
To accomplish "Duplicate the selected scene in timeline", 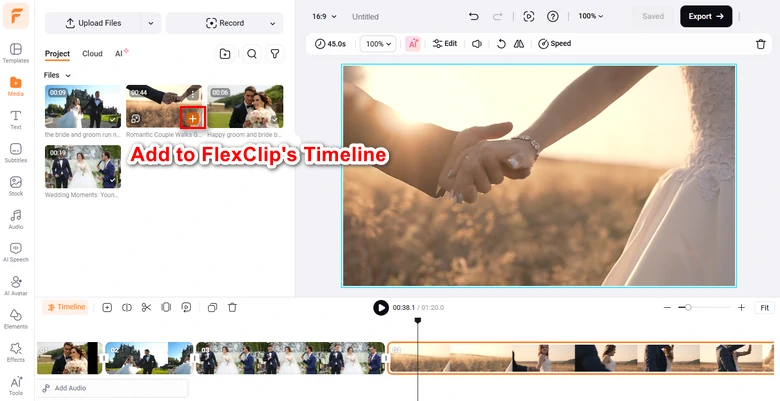I will [x=212, y=307].
